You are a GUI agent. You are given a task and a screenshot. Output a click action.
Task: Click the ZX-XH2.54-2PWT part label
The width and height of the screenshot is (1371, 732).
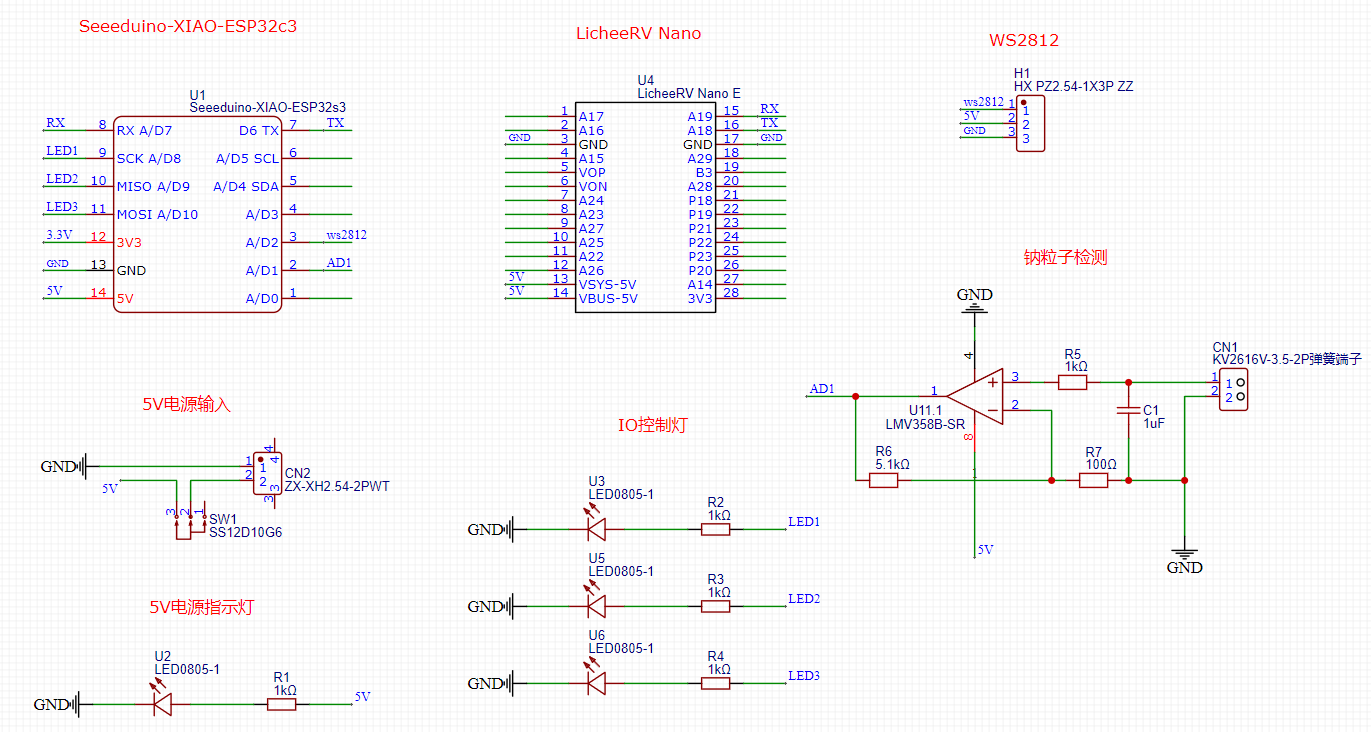coord(337,487)
